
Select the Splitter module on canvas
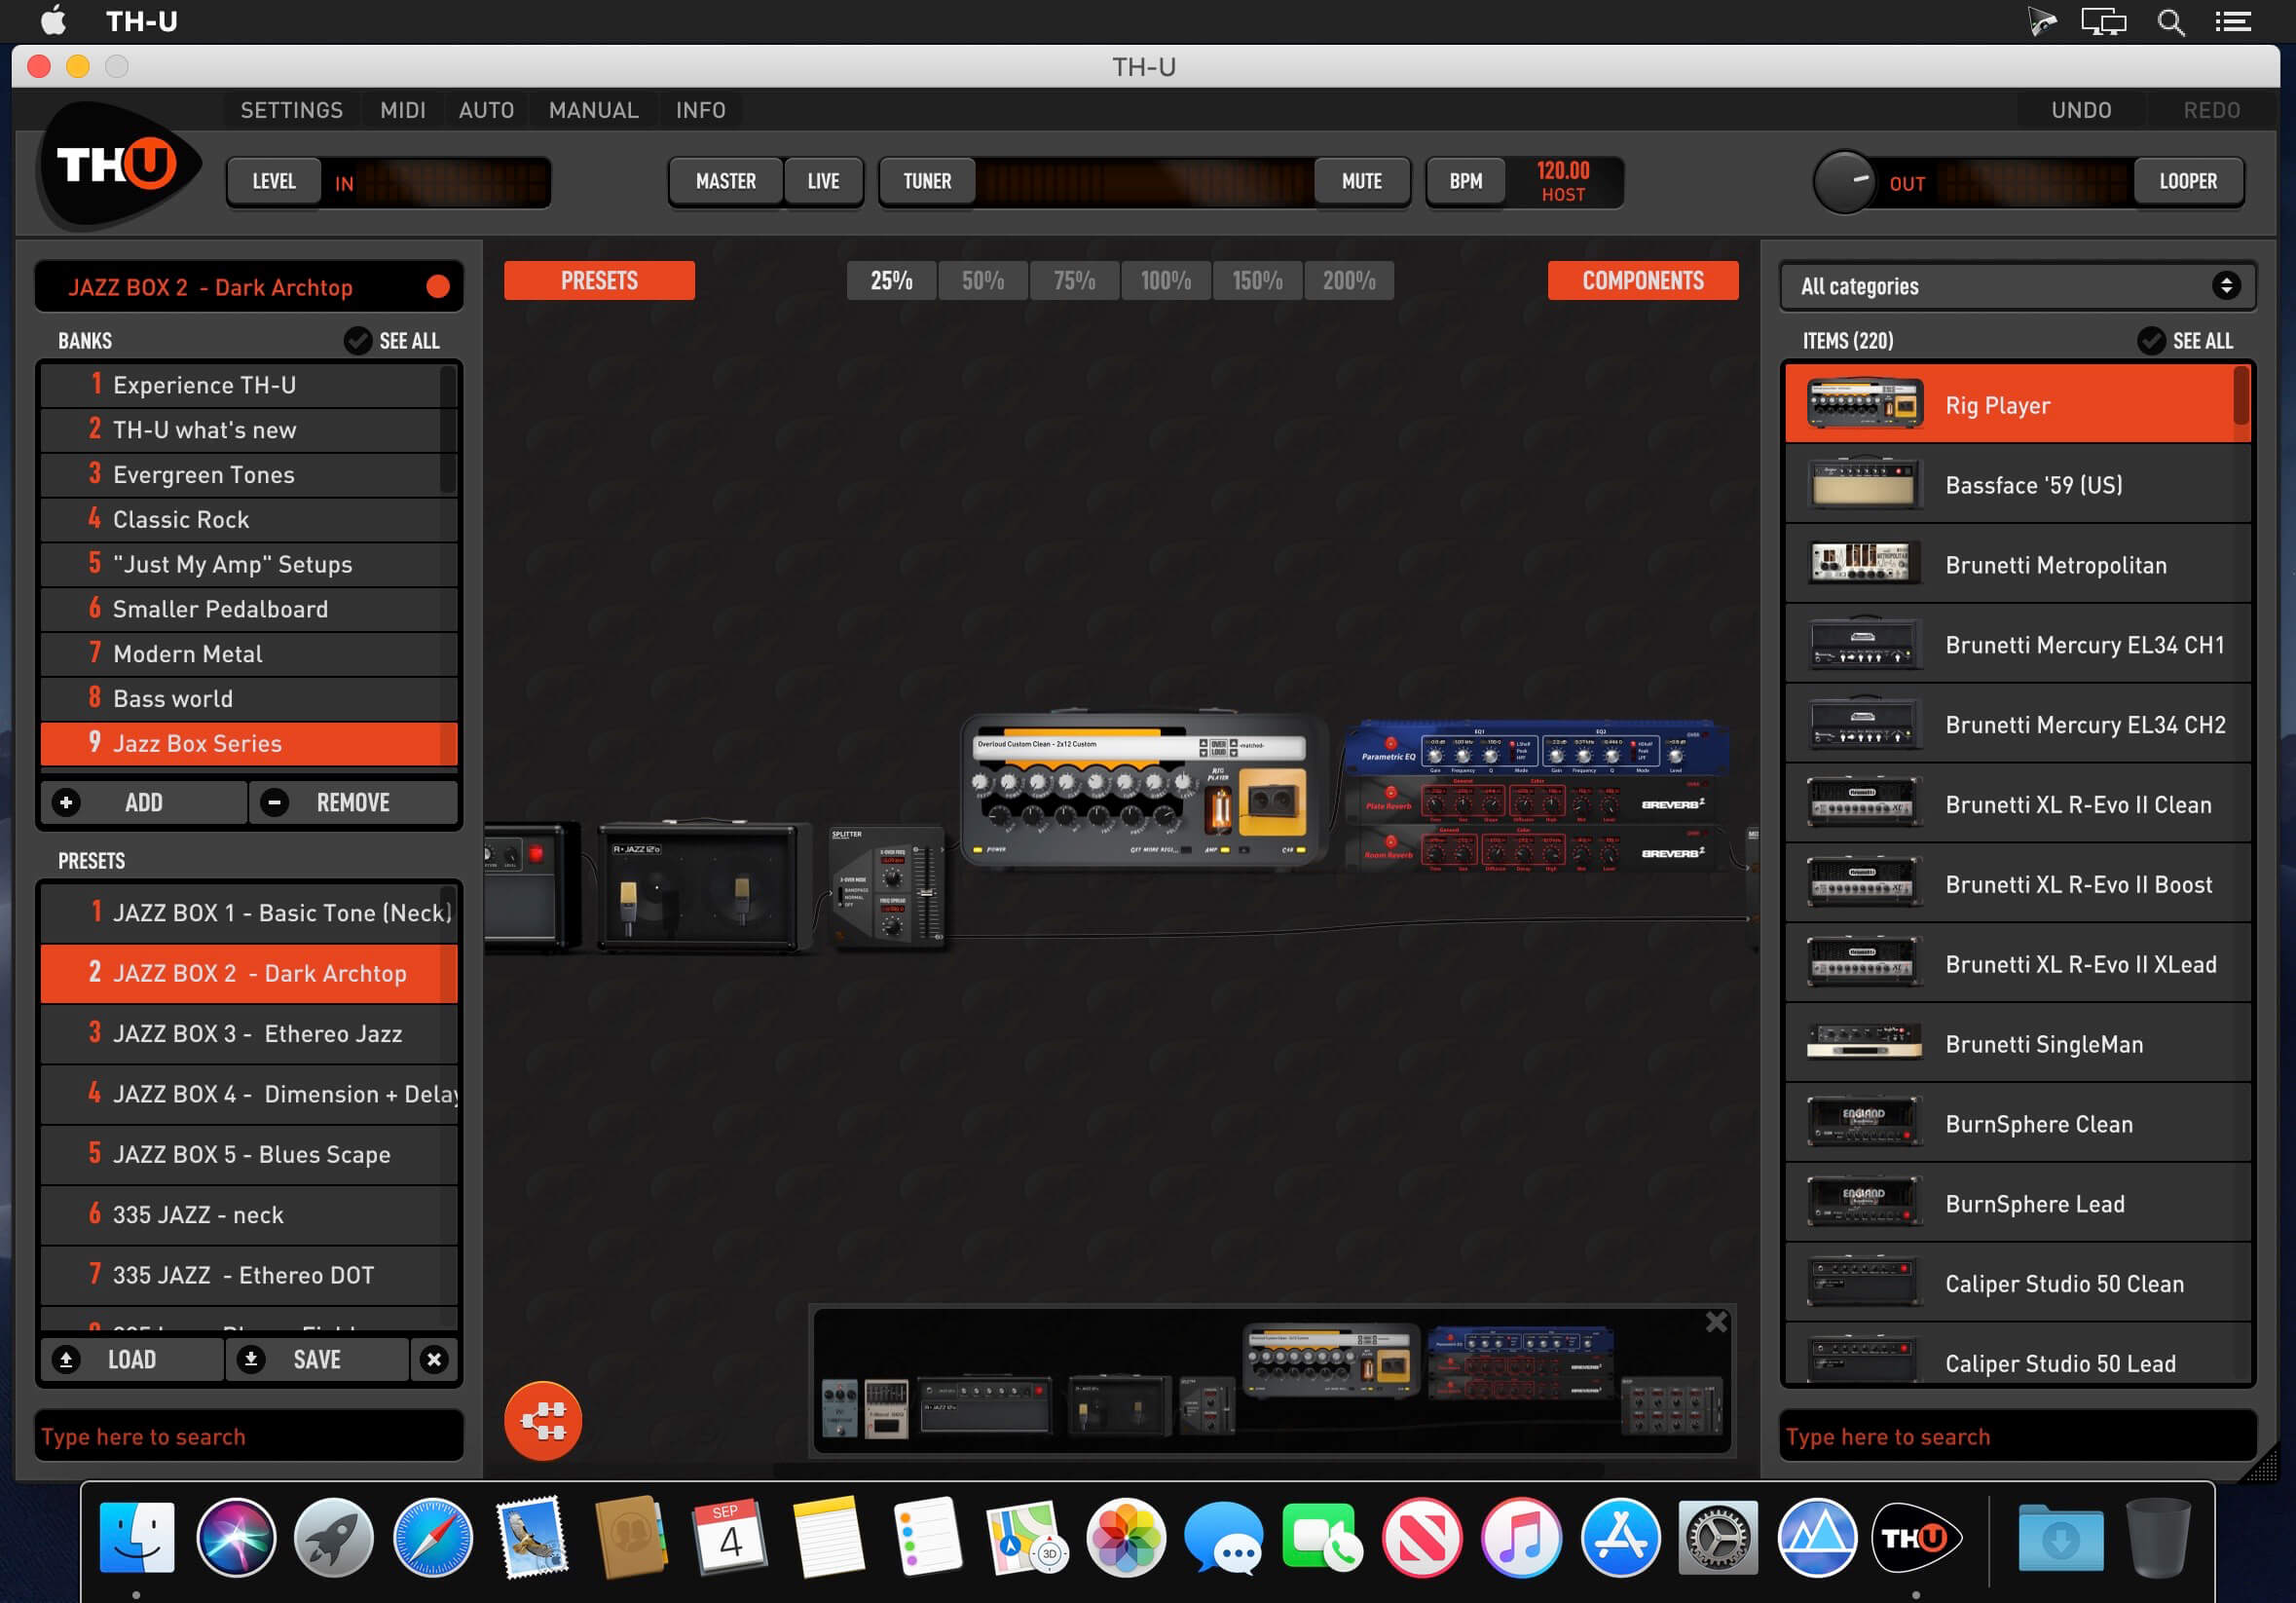click(887, 887)
